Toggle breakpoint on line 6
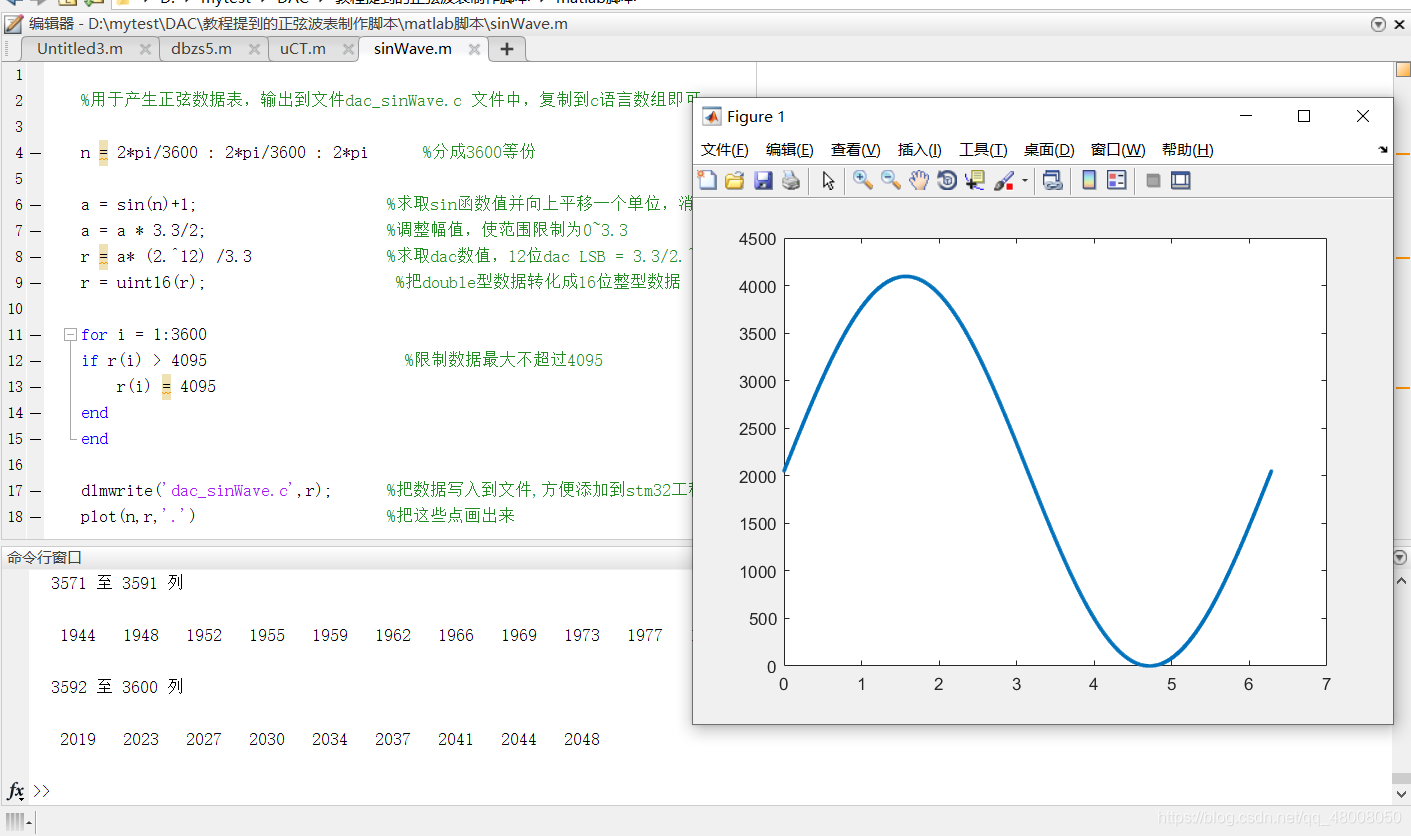1411x836 pixels. pos(36,205)
